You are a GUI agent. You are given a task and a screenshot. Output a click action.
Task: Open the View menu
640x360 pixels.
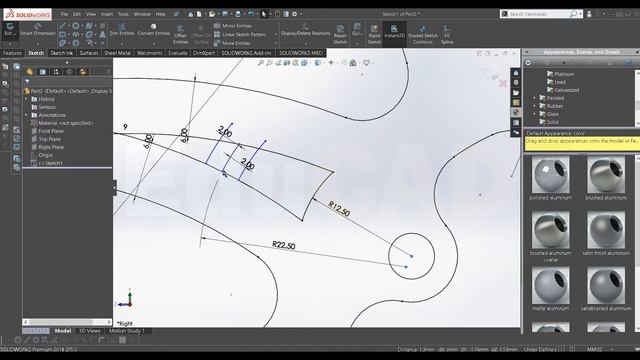(91, 14)
